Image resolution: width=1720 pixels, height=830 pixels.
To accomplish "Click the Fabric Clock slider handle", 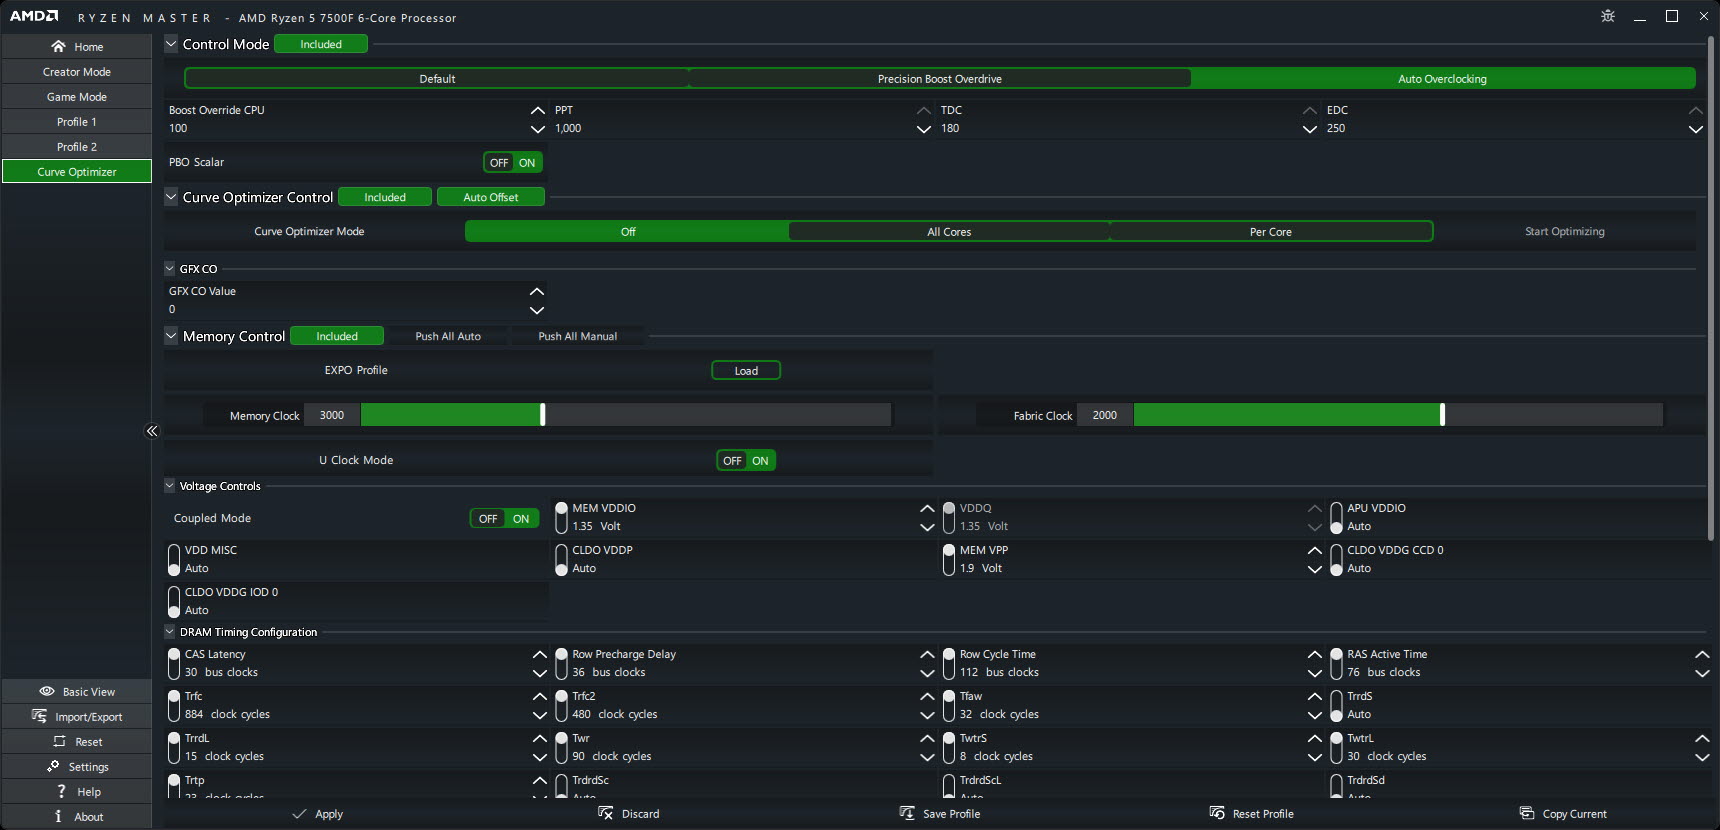I will tap(1442, 415).
